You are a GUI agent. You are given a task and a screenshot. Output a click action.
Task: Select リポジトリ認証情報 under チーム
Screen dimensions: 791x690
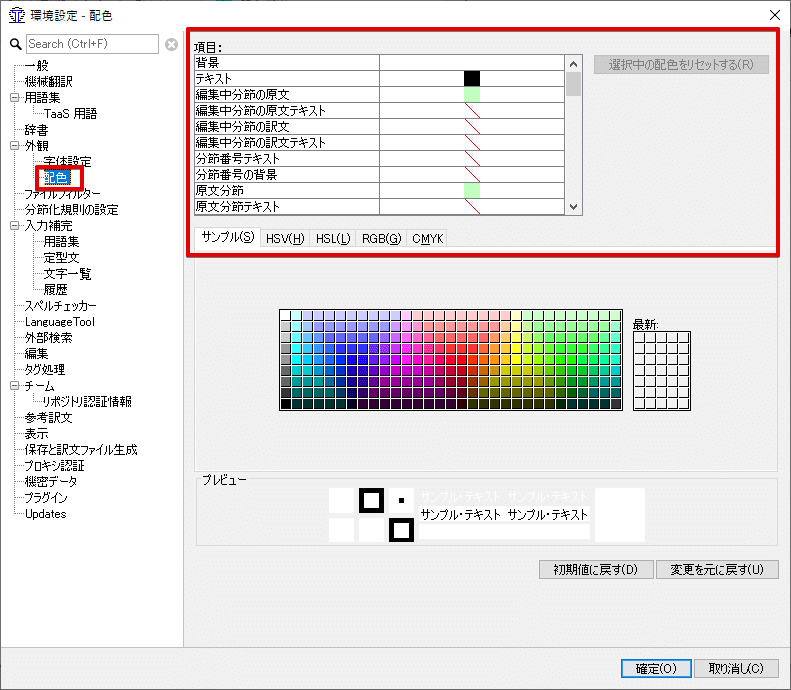coord(87,401)
